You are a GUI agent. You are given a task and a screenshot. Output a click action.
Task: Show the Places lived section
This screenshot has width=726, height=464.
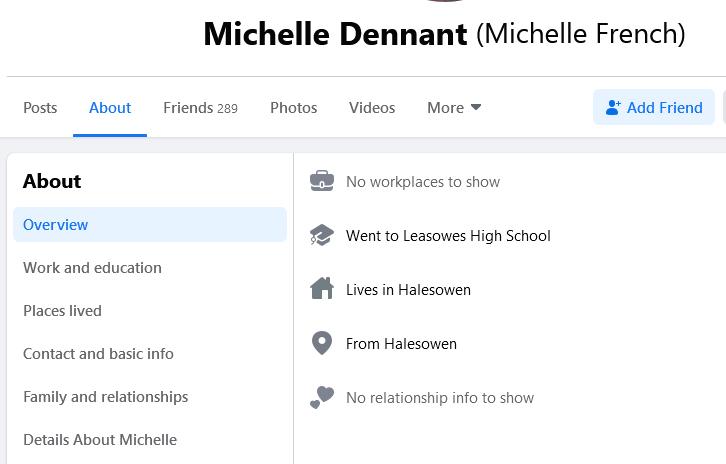[x=62, y=311]
